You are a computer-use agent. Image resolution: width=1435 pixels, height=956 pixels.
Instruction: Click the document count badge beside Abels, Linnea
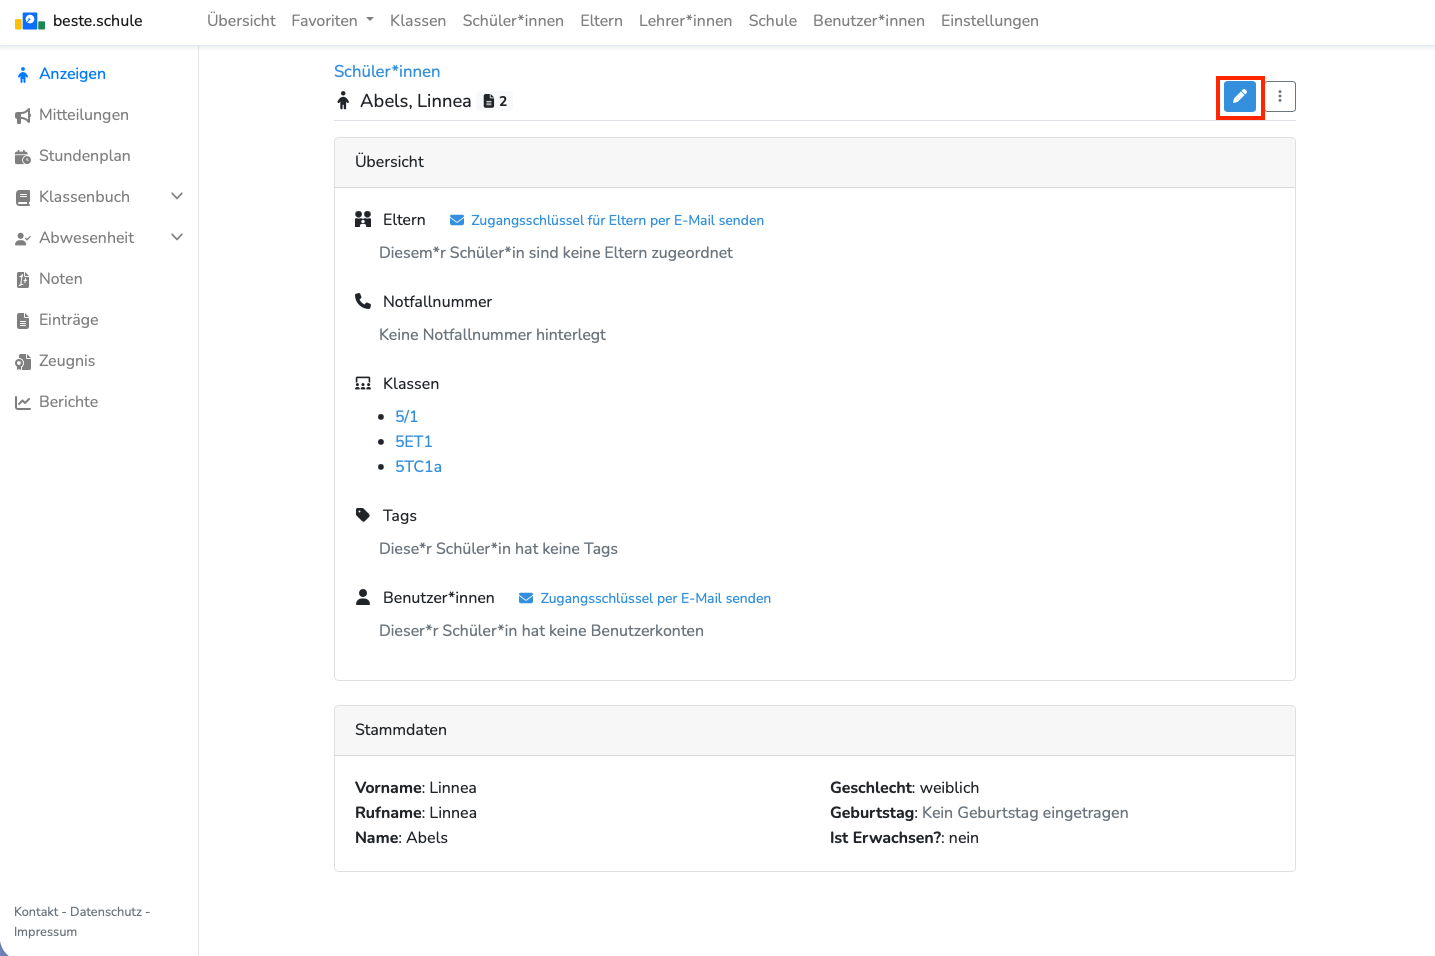pyautogui.click(x=495, y=101)
